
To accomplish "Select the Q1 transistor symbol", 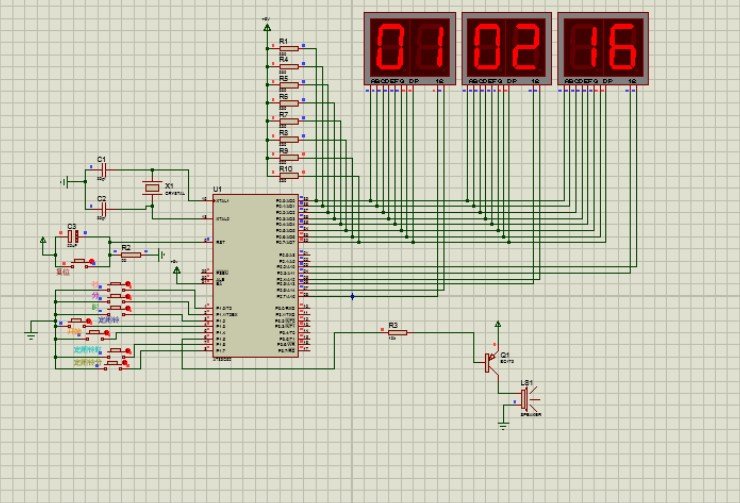I will click(490, 361).
